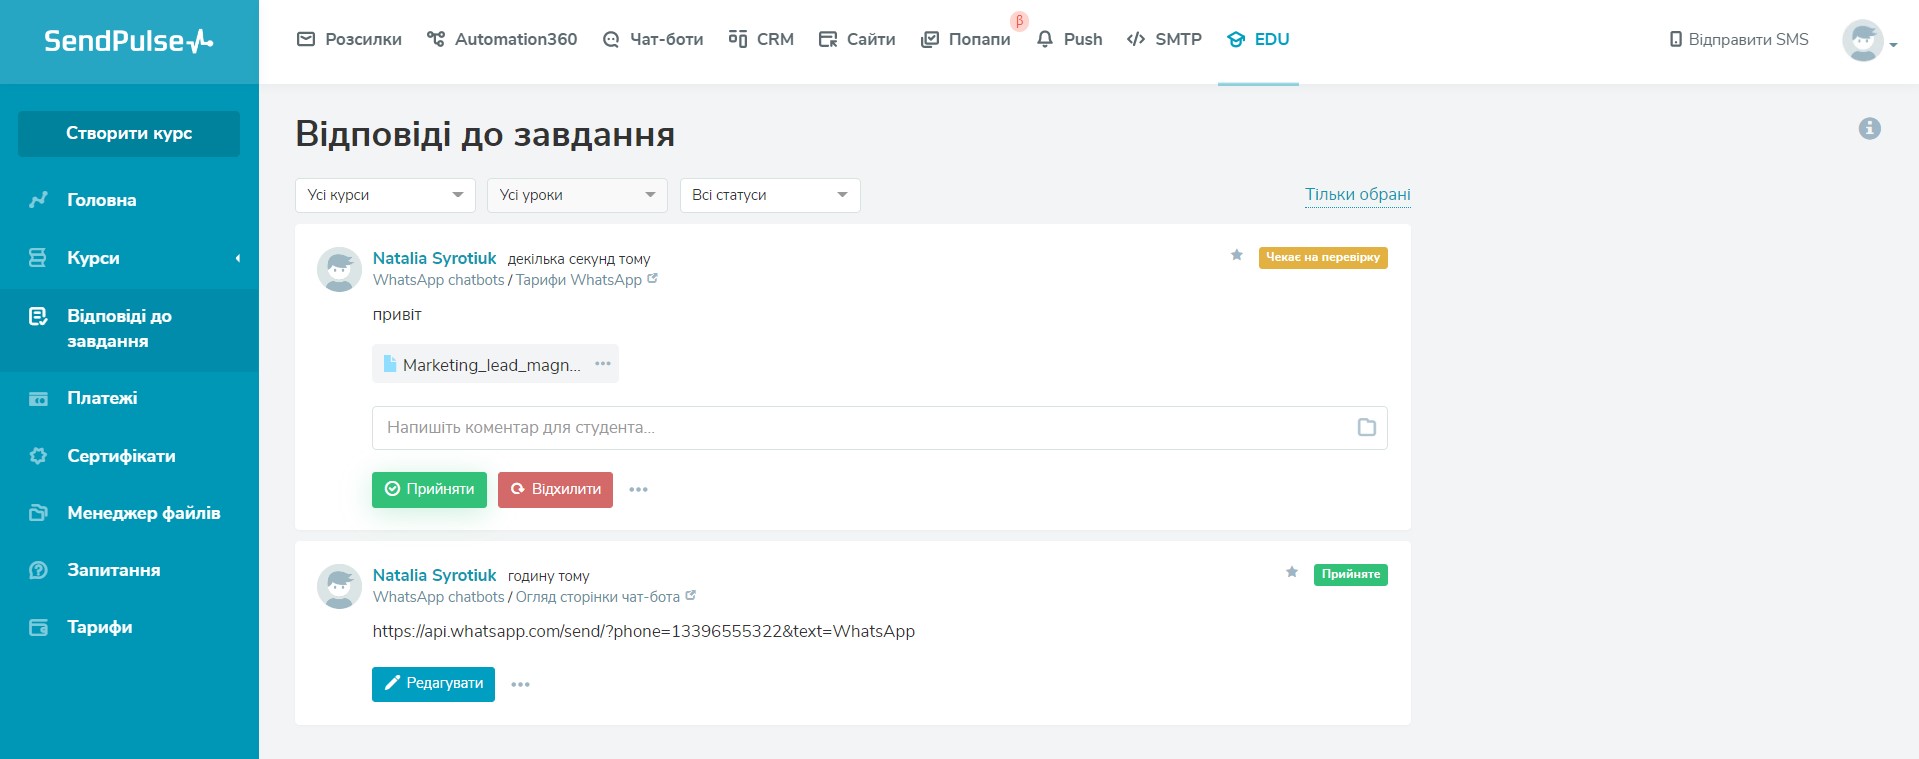The image size is (1919, 759).
Task: Open the Тарифи WhatsApp lesson link
Action: (578, 280)
